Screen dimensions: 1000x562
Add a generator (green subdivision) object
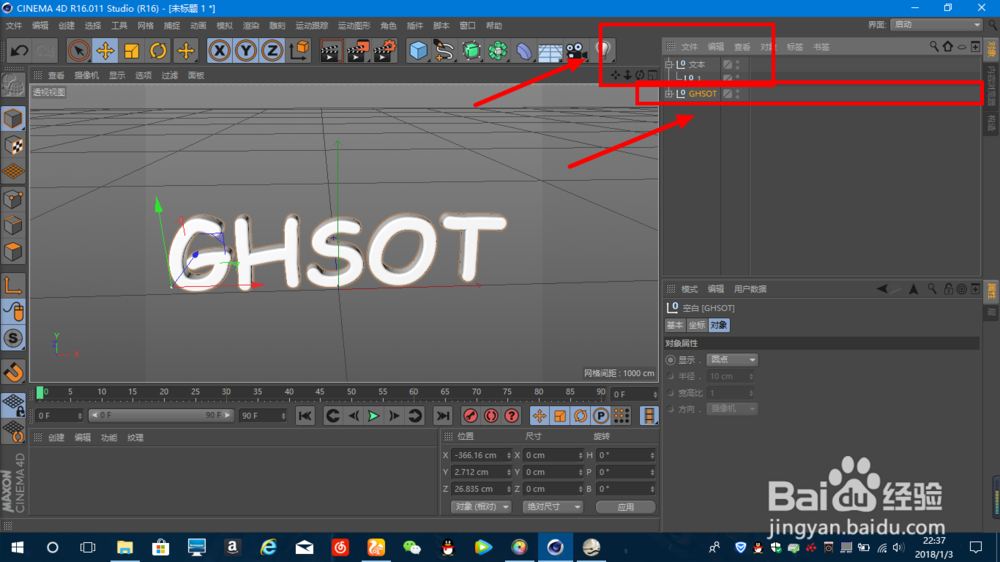pos(471,50)
